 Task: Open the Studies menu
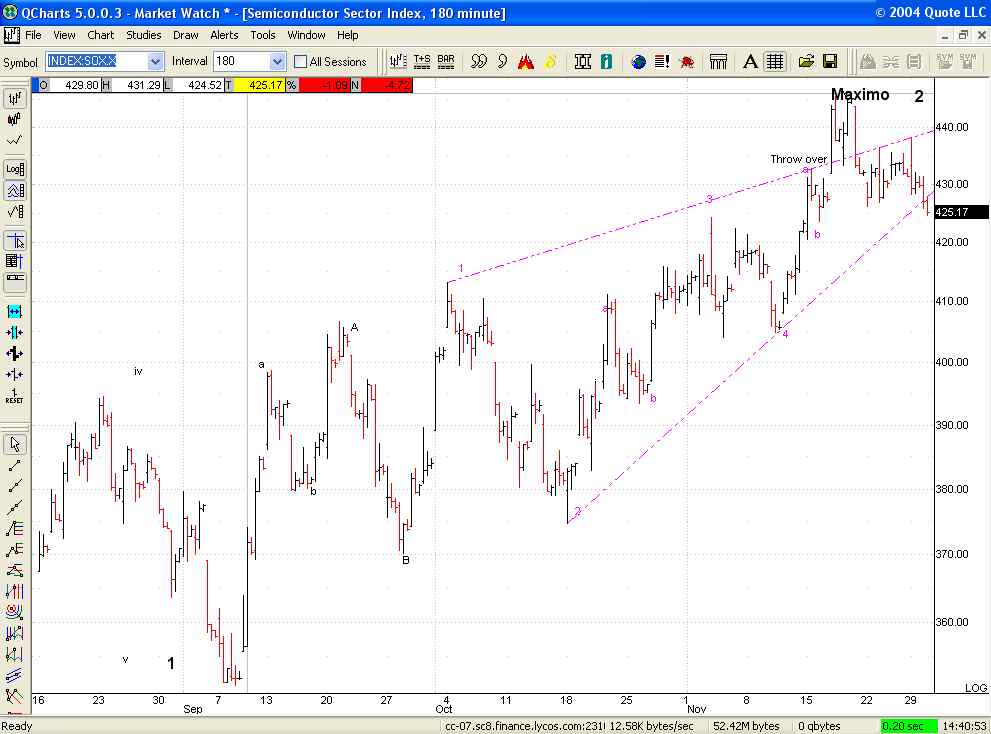143,35
